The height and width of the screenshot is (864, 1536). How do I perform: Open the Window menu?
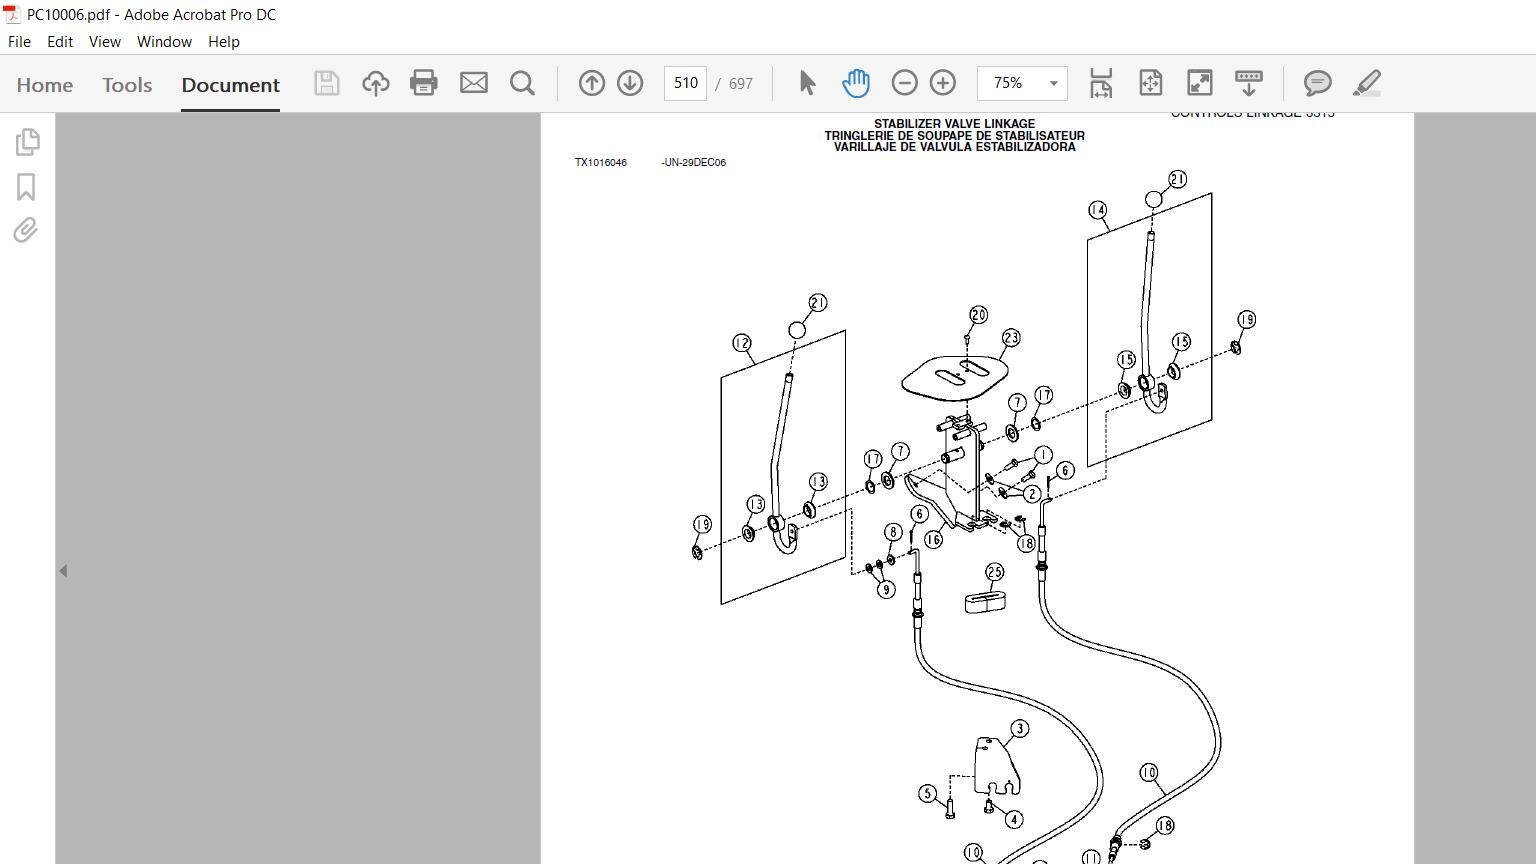point(164,42)
